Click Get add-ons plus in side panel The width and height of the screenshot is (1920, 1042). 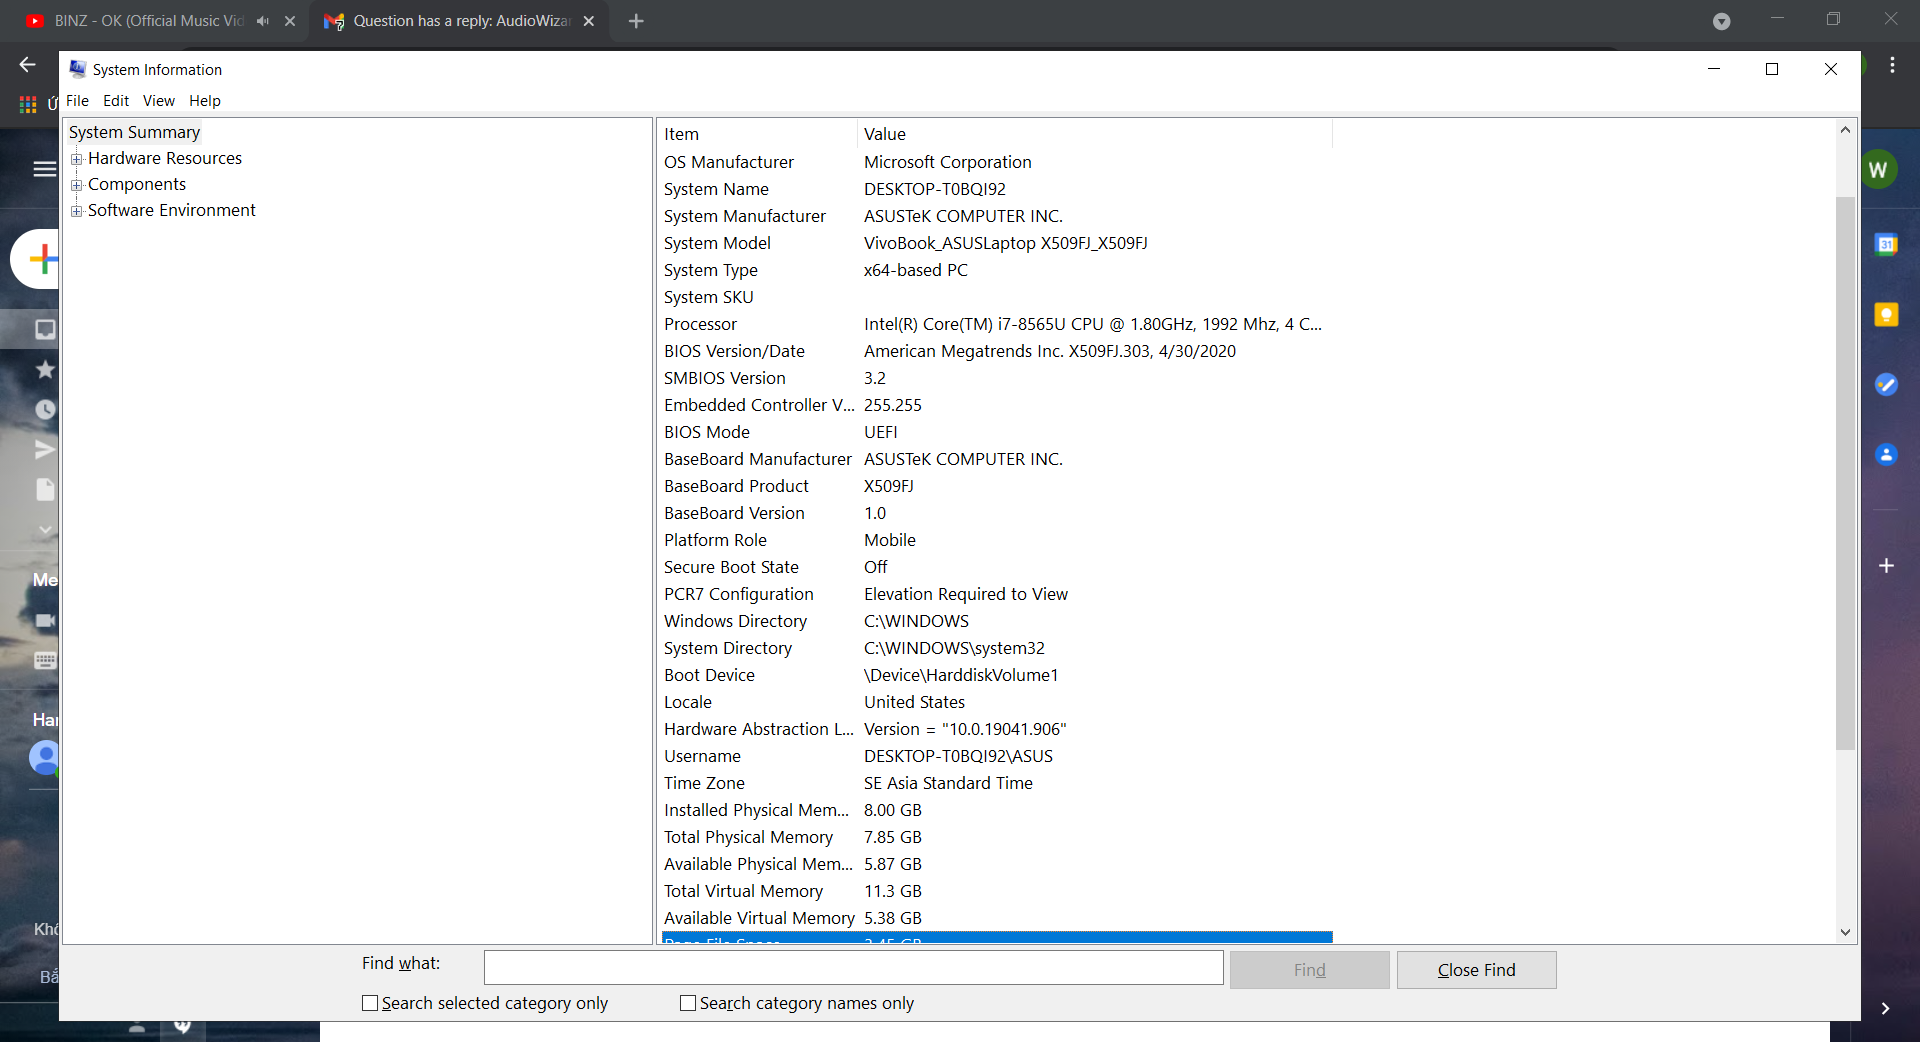[1886, 566]
